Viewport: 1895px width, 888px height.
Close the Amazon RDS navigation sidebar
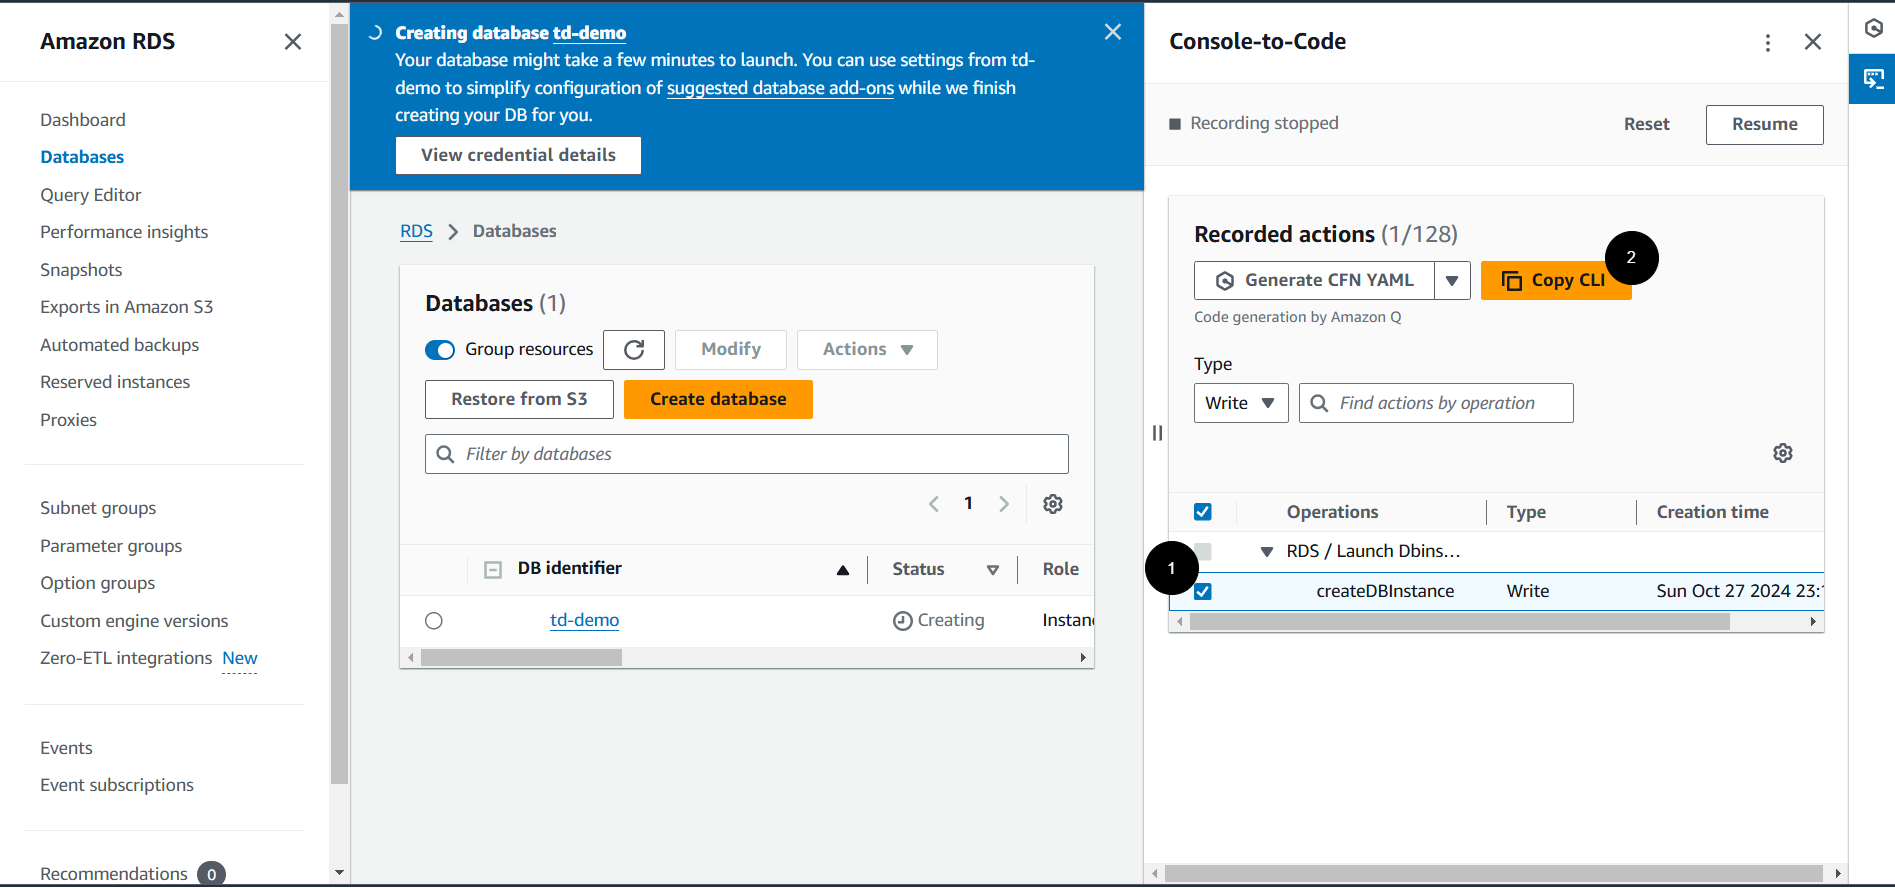[292, 42]
